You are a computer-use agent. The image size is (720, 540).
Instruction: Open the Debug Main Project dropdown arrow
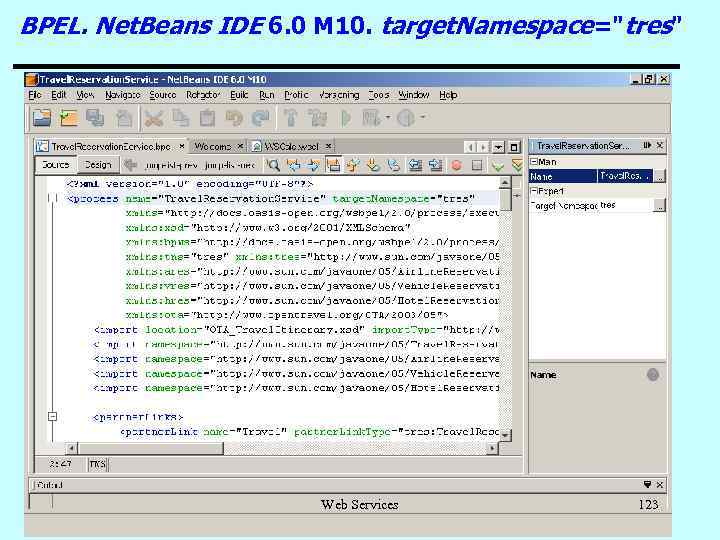tap(388, 118)
